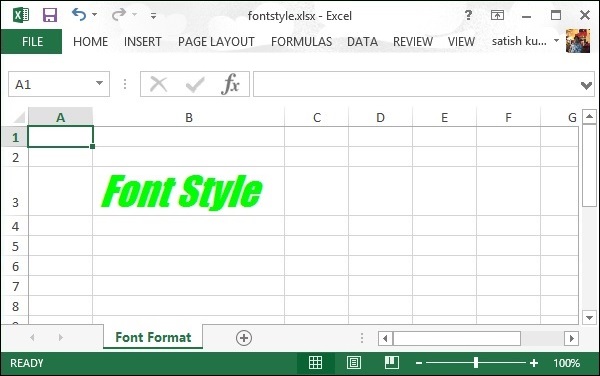This screenshot has height=376, width=600.
Task: Click the horizontal scrollbar right arrow
Action: (571, 339)
